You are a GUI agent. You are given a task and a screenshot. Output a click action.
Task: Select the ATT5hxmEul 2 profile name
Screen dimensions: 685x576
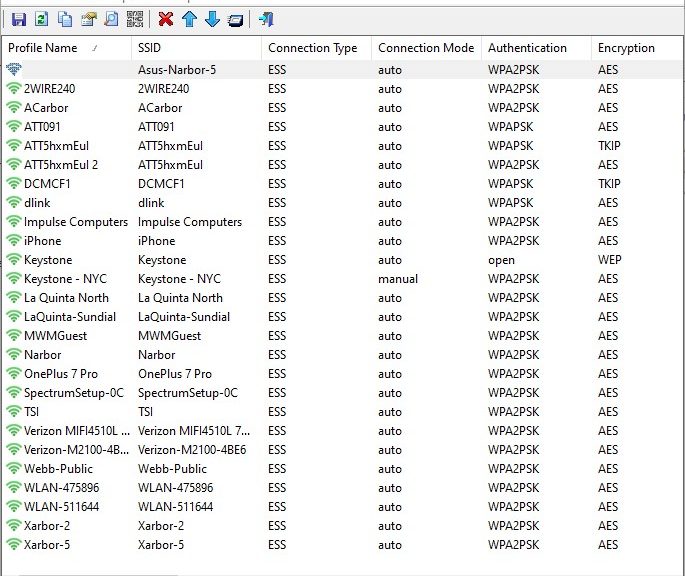(x=61, y=165)
